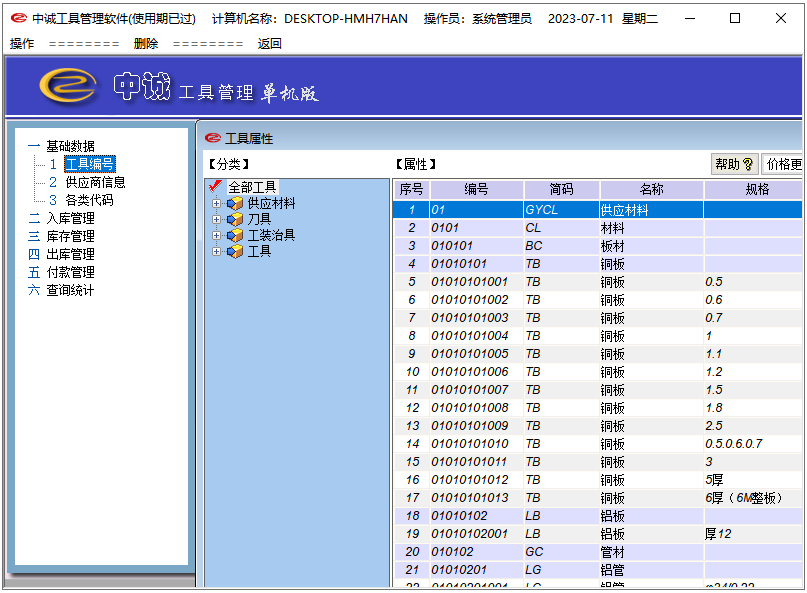Click code 01010101001
Image resolution: width=807 pixels, height=593 pixels.
[477, 282]
